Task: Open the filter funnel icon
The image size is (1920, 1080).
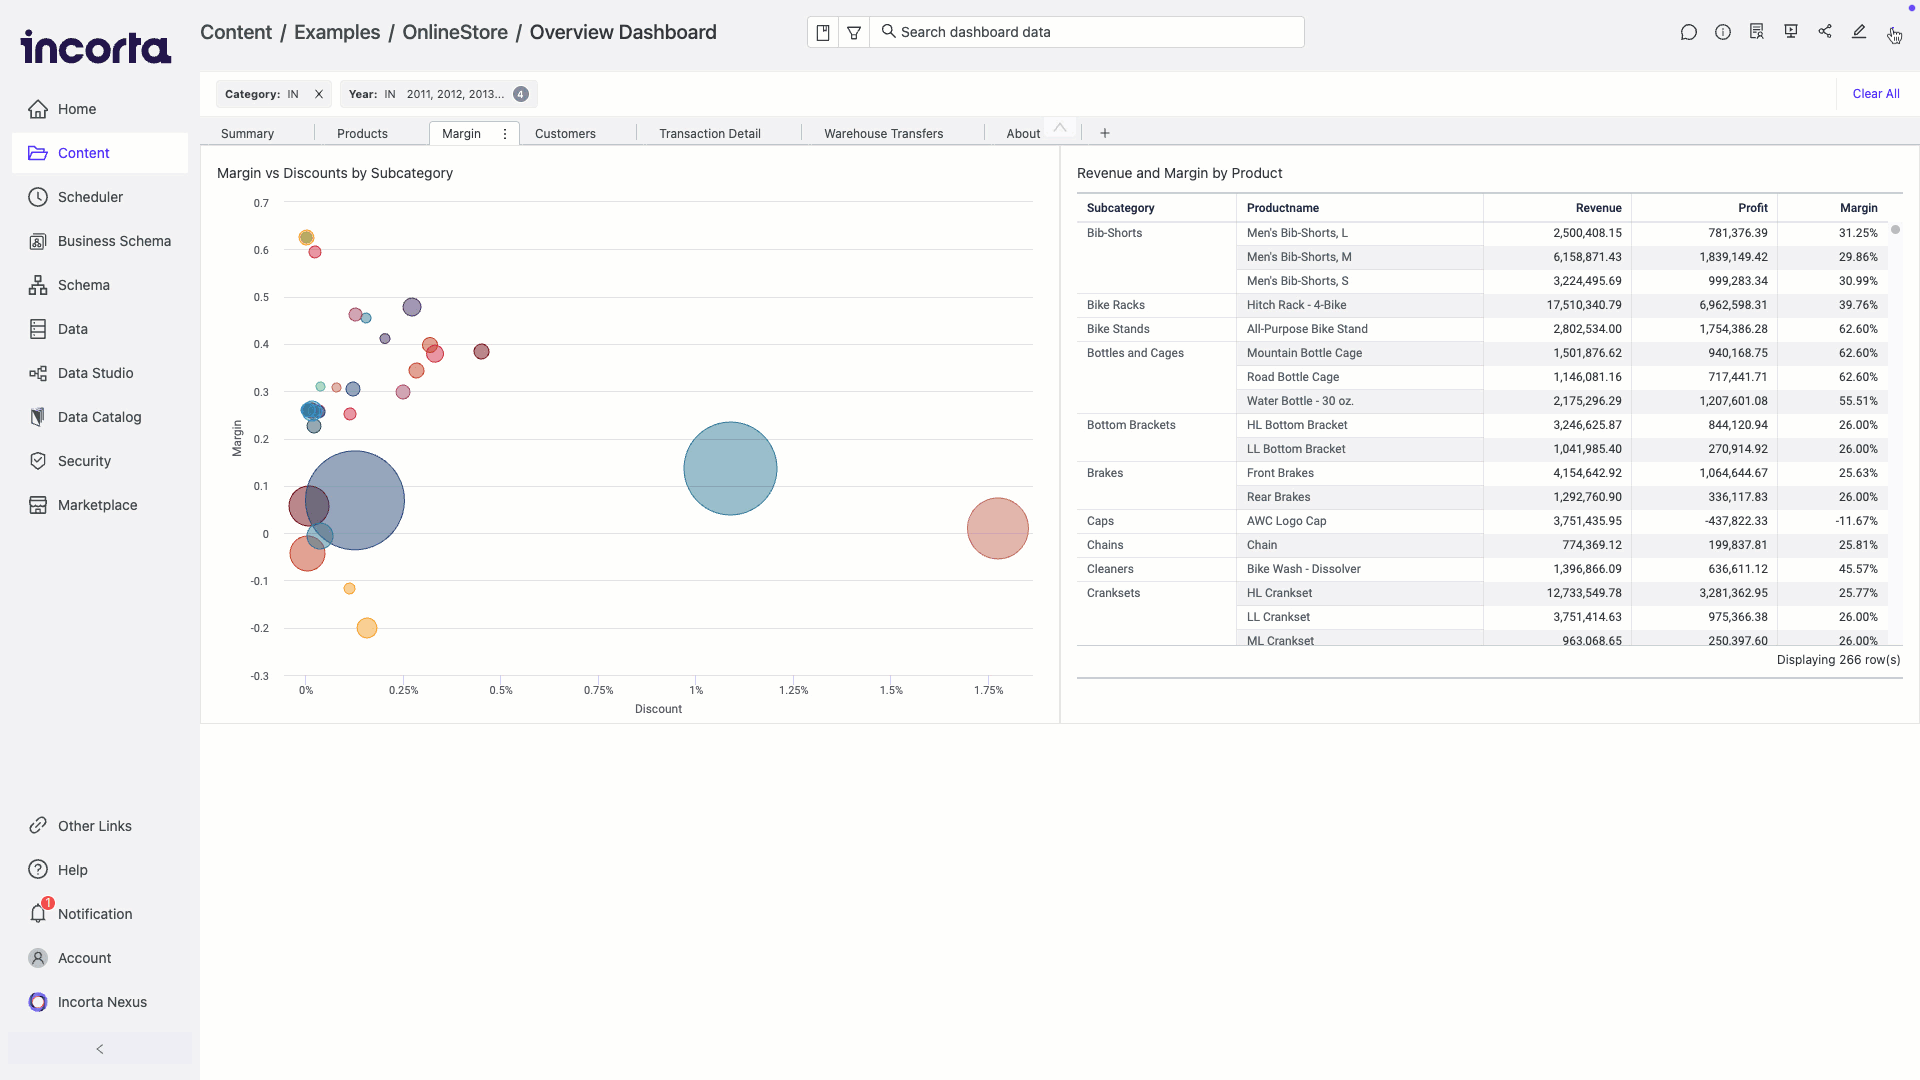Action: 854,32
